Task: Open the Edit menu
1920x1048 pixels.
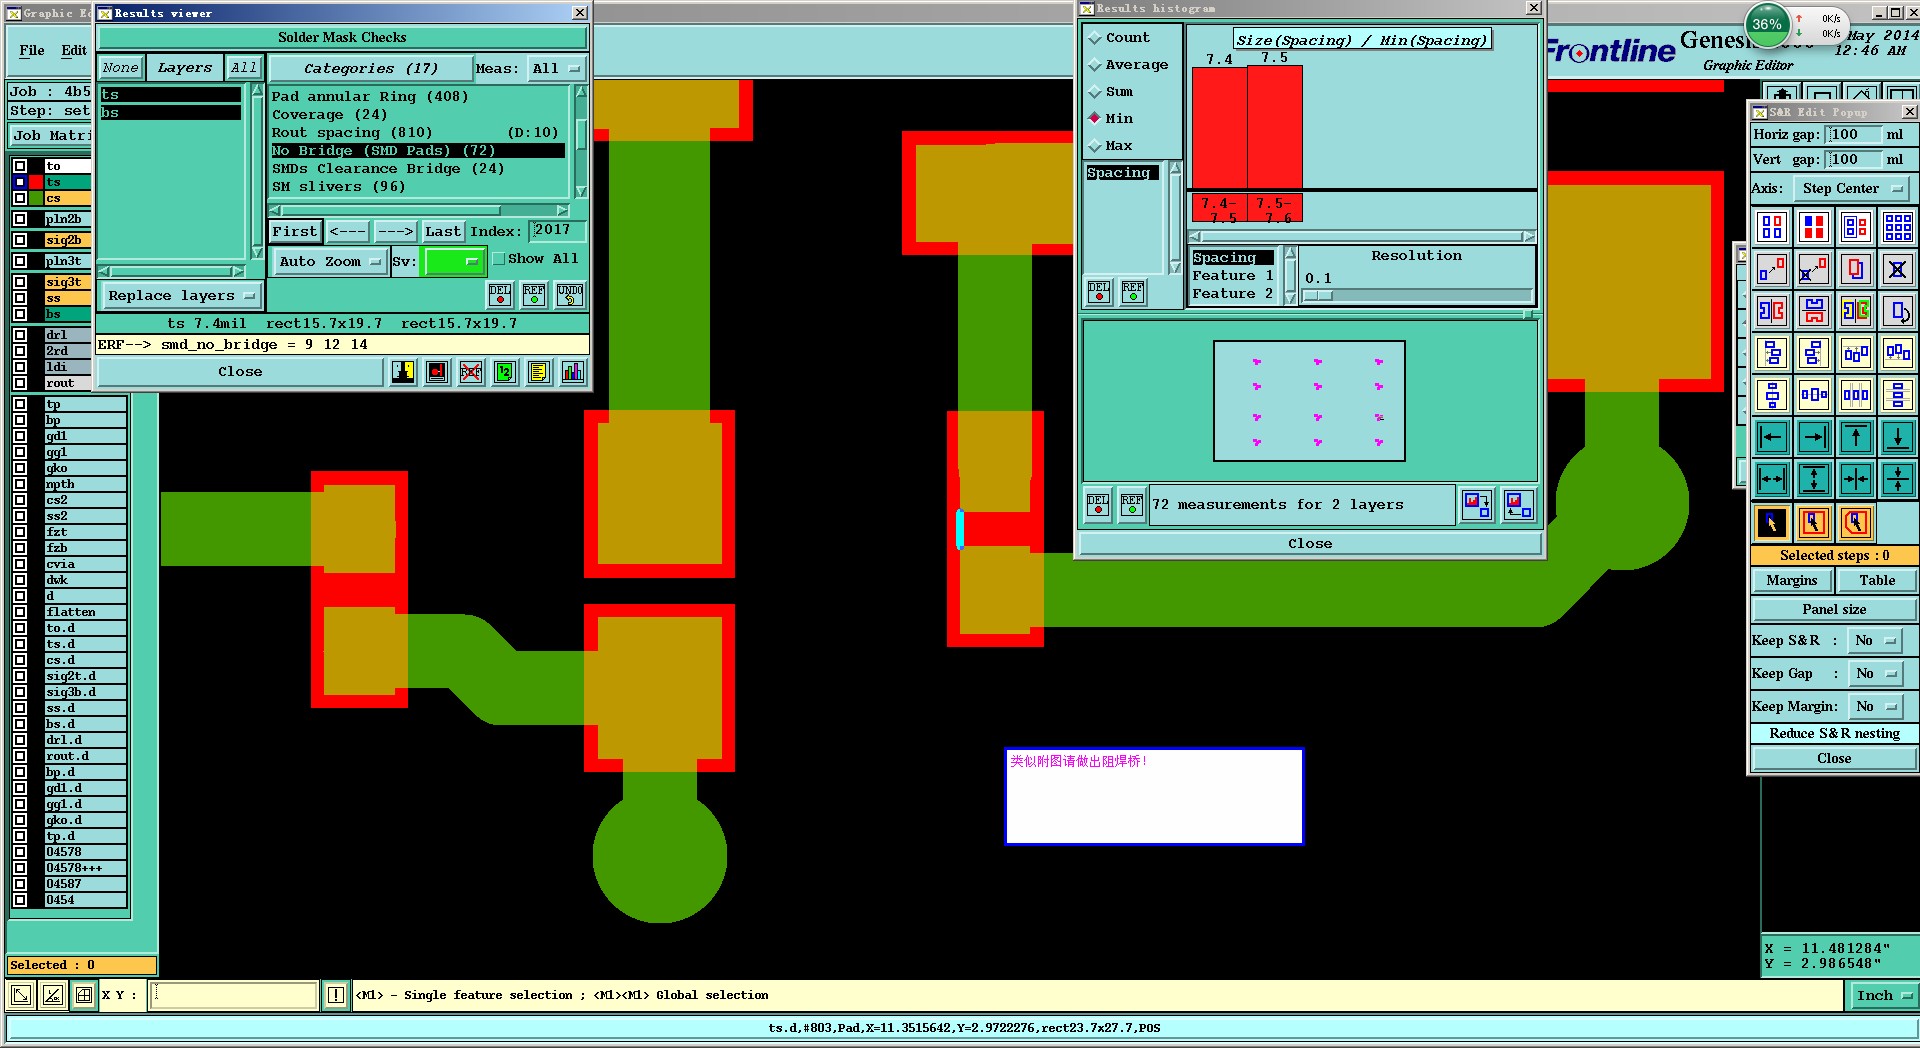Action: point(74,50)
